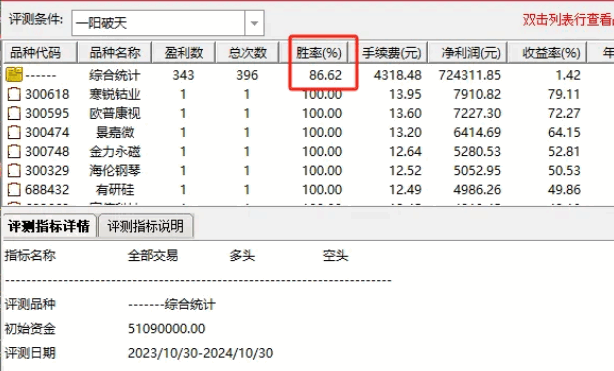The height and width of the screenshot is (371, 614).
Task: Click the 空头 column label
Action: tap(335, 256)
